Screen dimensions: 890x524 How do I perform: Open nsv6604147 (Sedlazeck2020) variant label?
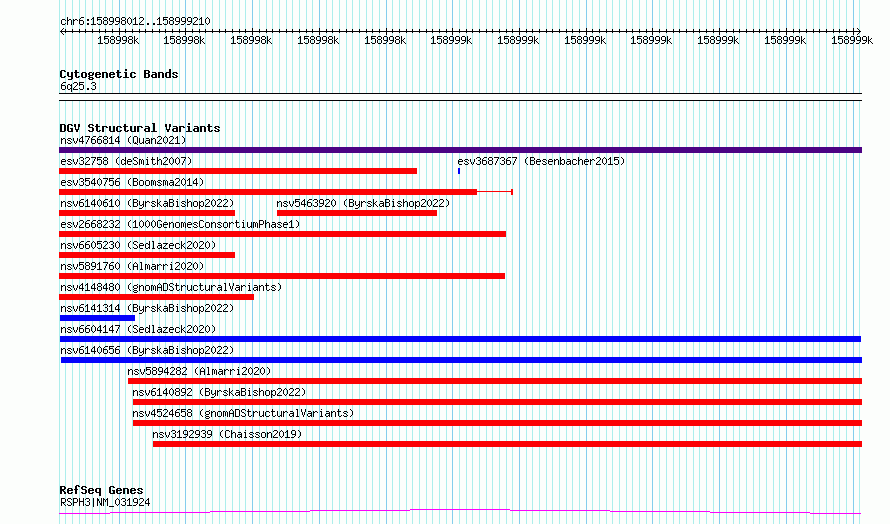click(138, 329)
